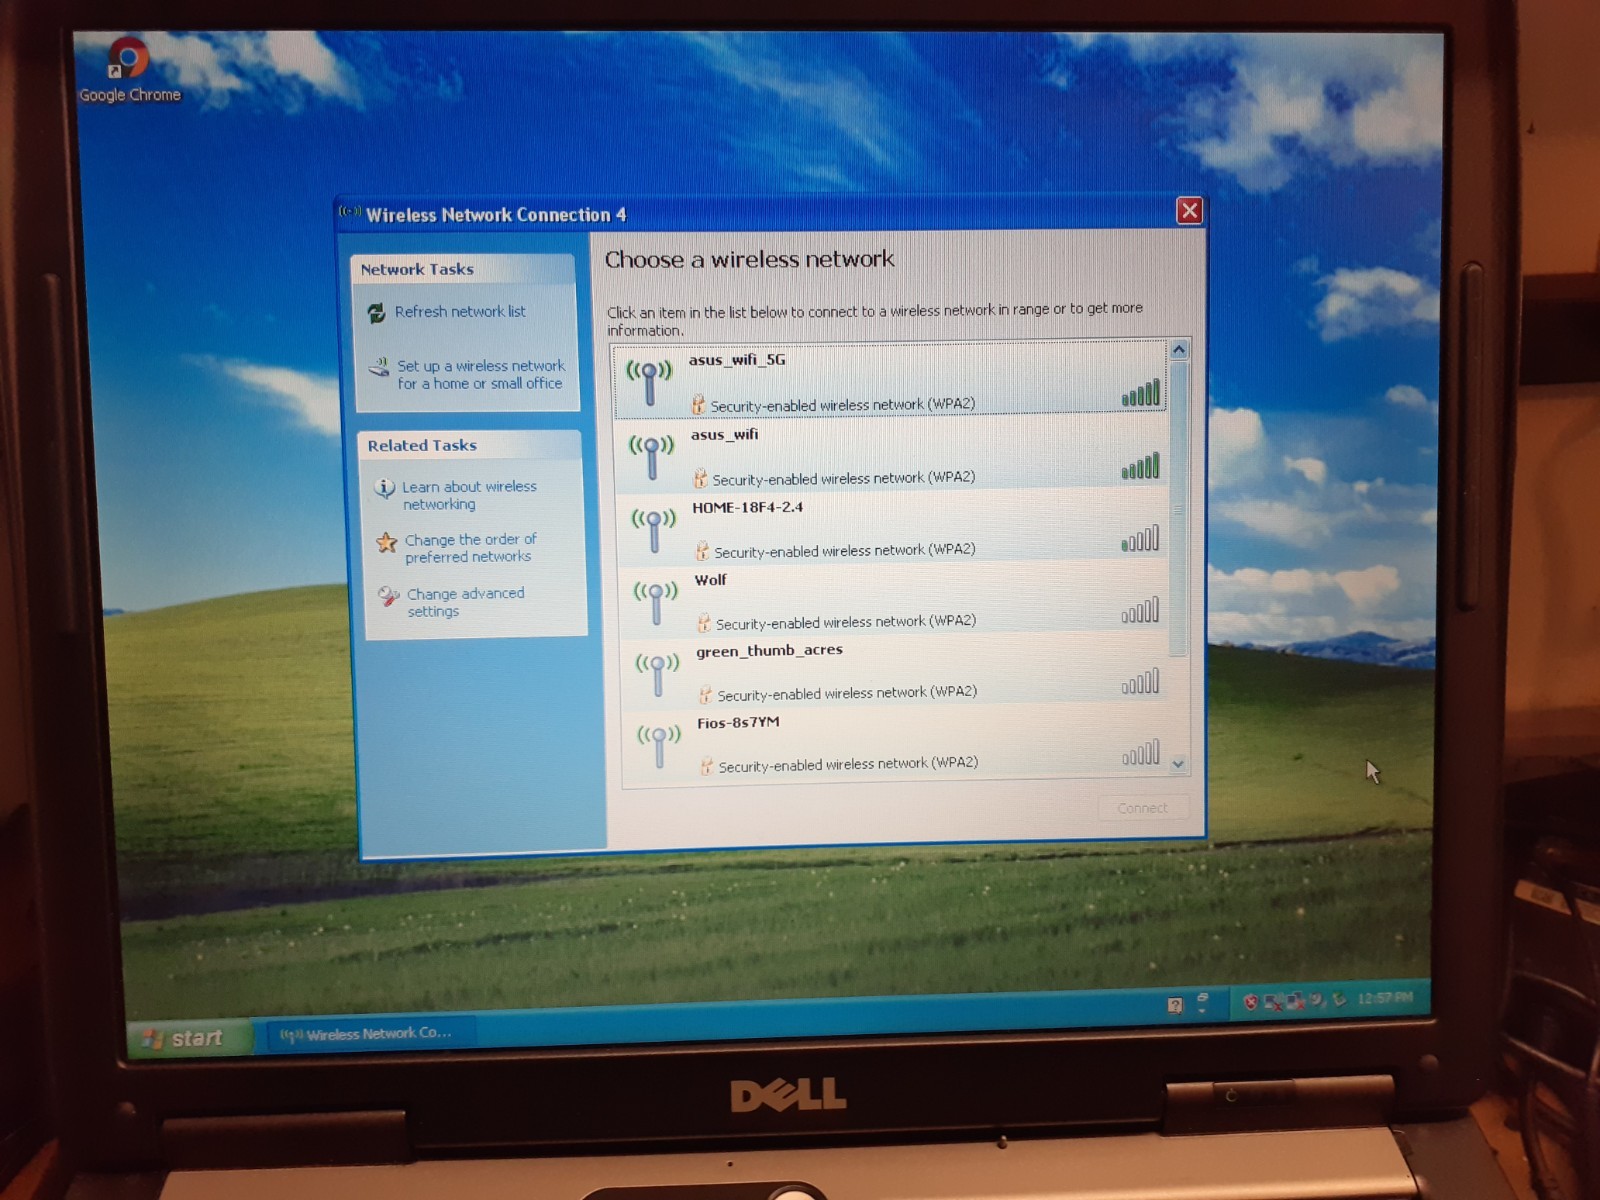Click the Safely Remove Hardware tray icon
Image resolution: width=1600 pixels, height=1200 pixels.
1339,998
